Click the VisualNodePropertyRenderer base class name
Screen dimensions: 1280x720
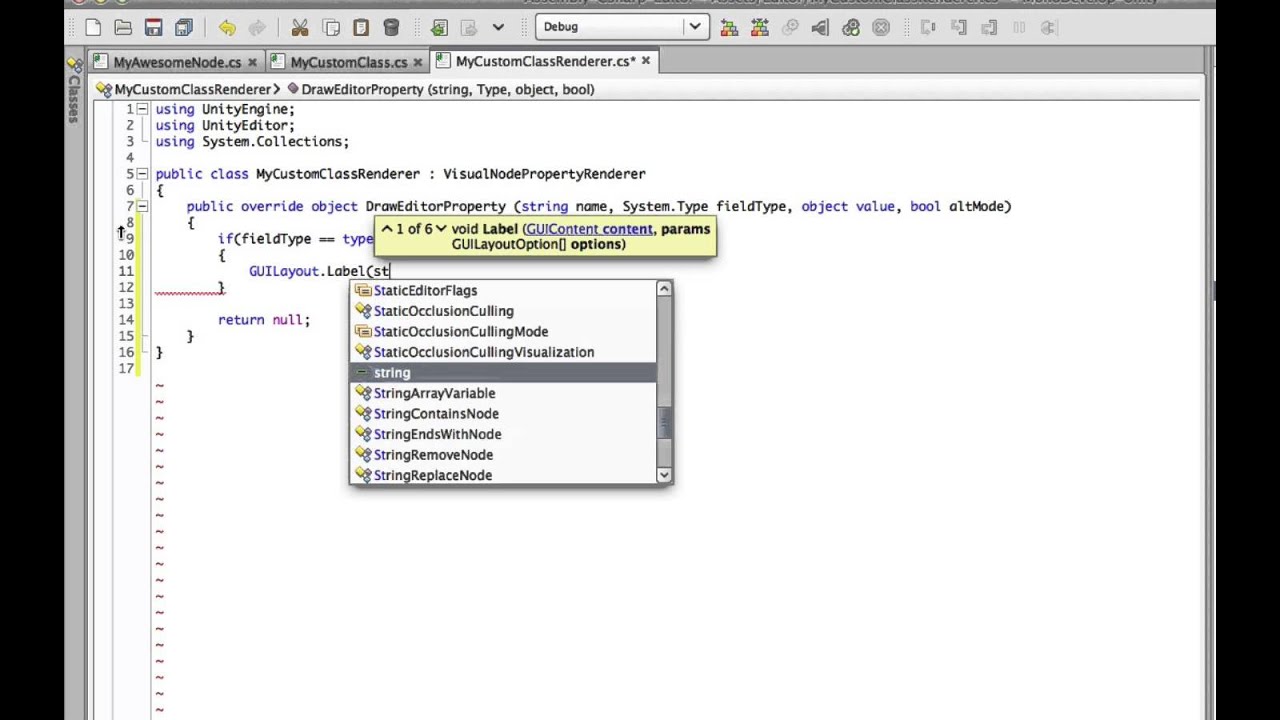tap(544, 174)
